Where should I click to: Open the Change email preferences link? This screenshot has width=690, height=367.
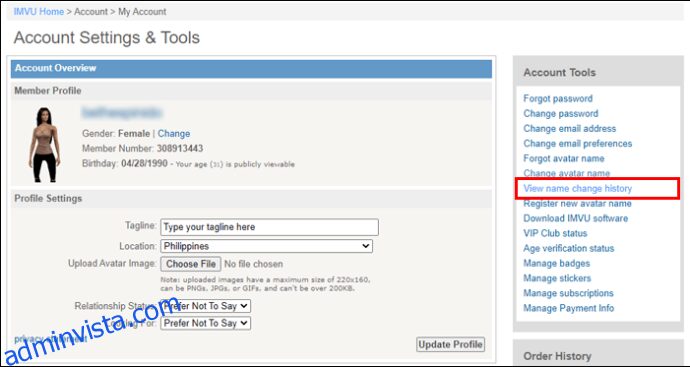pyautogui.click(x=577, y=143)
